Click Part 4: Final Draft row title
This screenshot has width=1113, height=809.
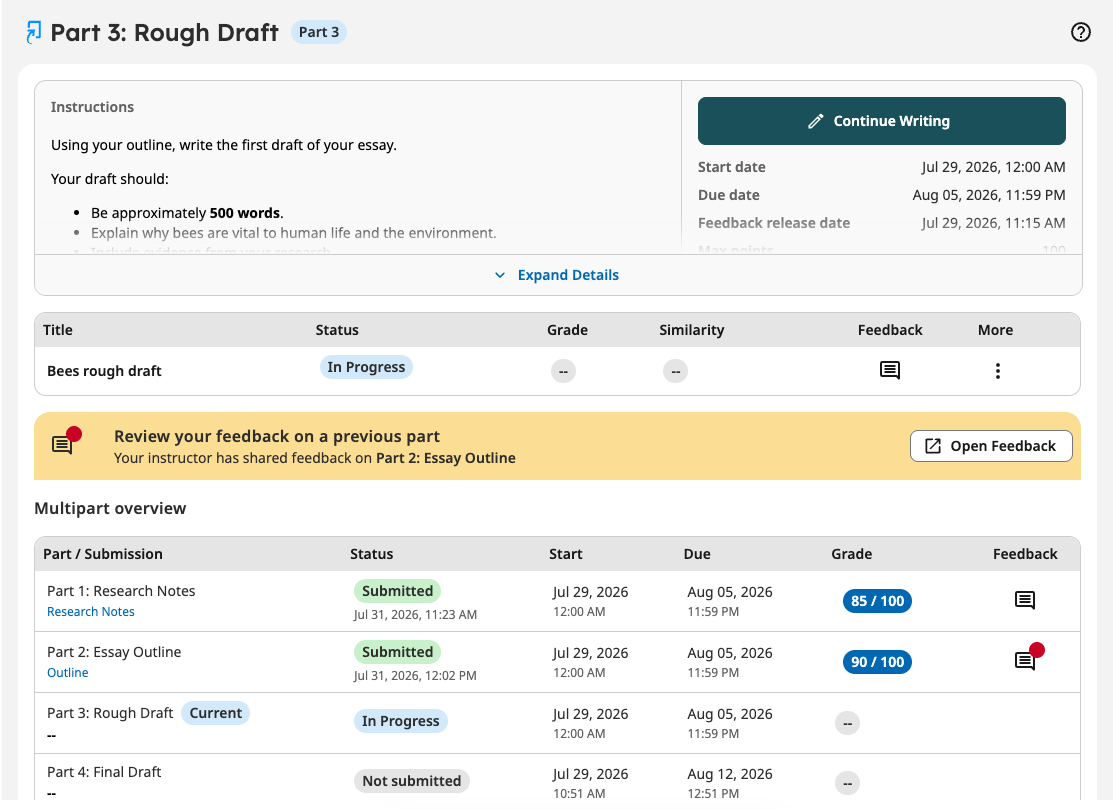[x=104, y=772]
